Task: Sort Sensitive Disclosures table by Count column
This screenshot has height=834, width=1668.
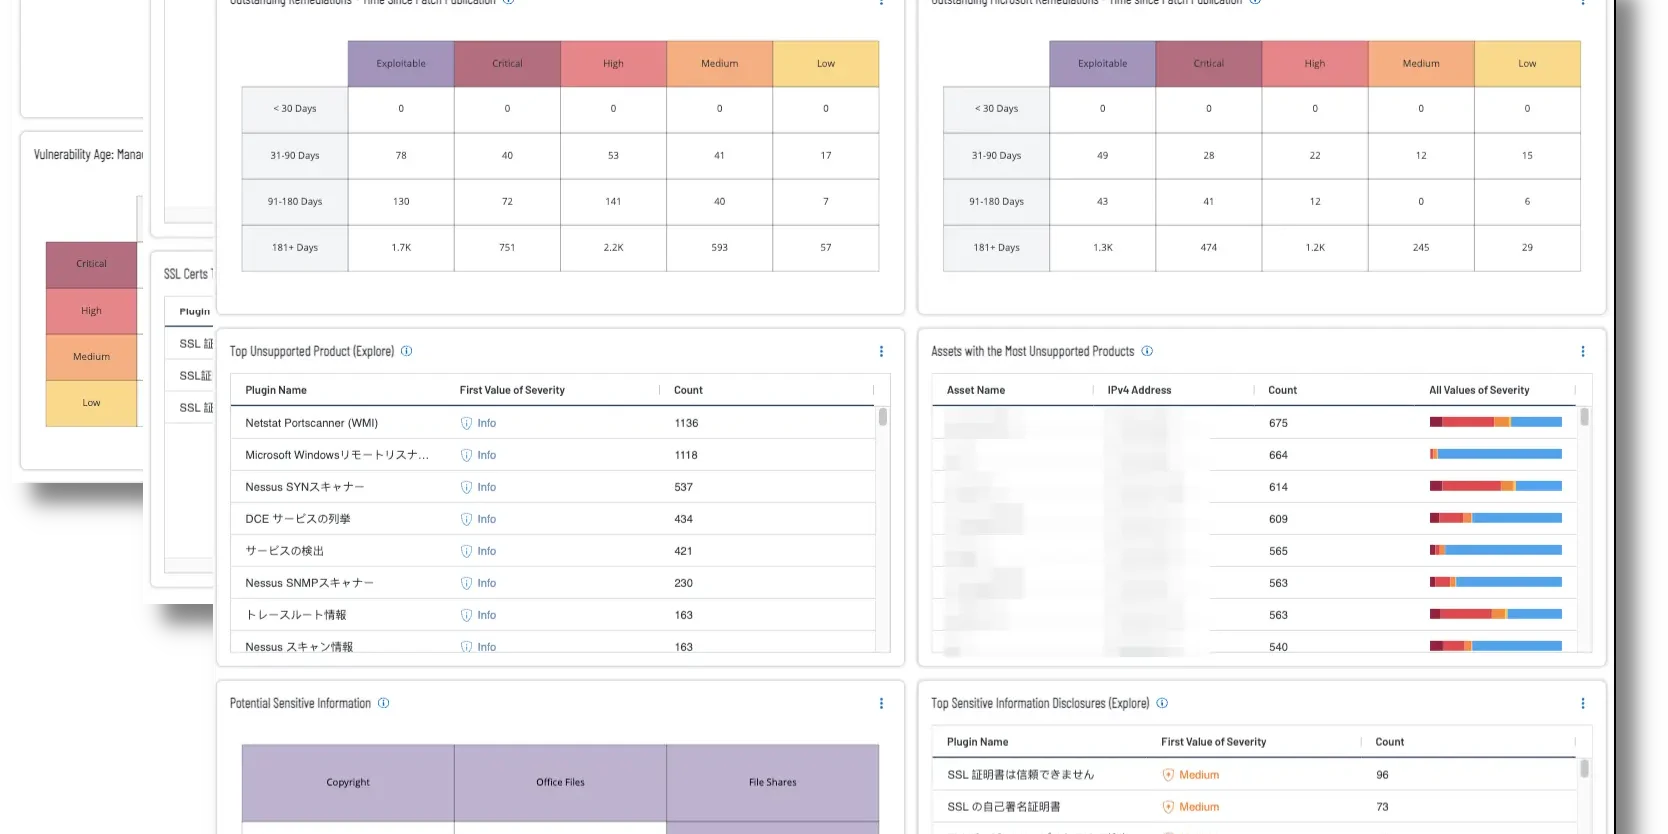Action: 1389,742
